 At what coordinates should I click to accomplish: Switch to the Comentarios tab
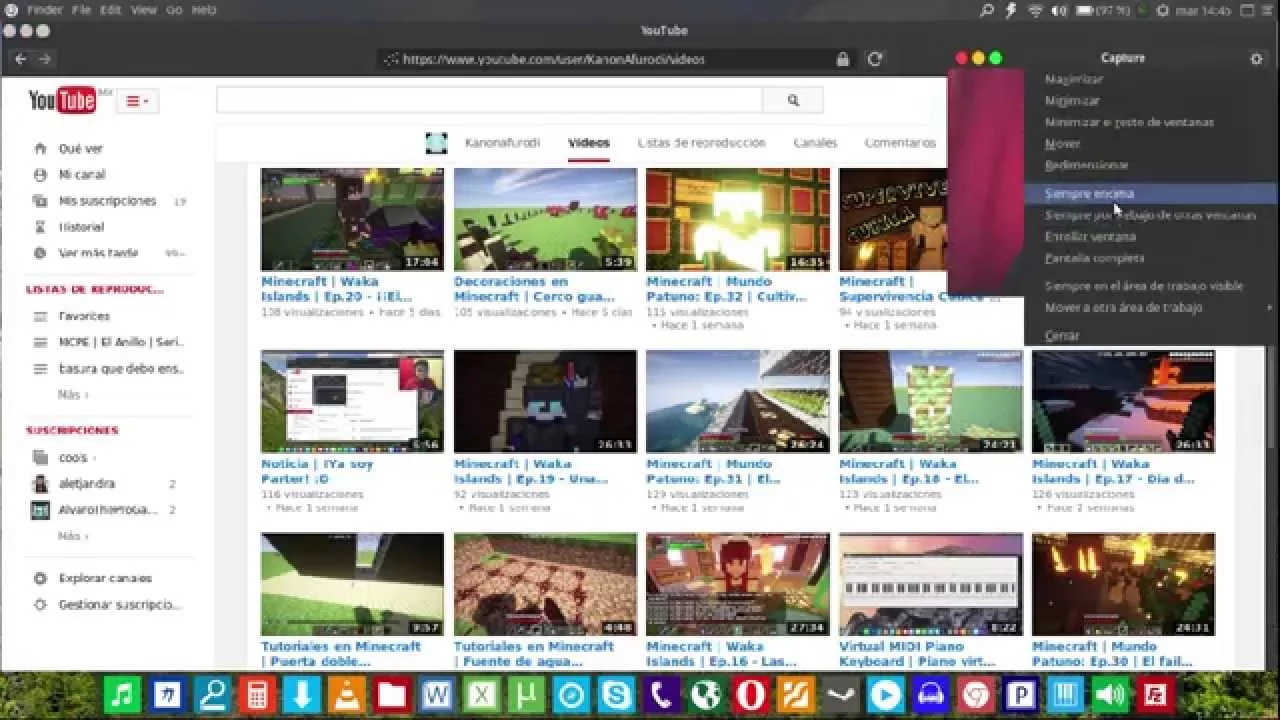coord(900,143)
